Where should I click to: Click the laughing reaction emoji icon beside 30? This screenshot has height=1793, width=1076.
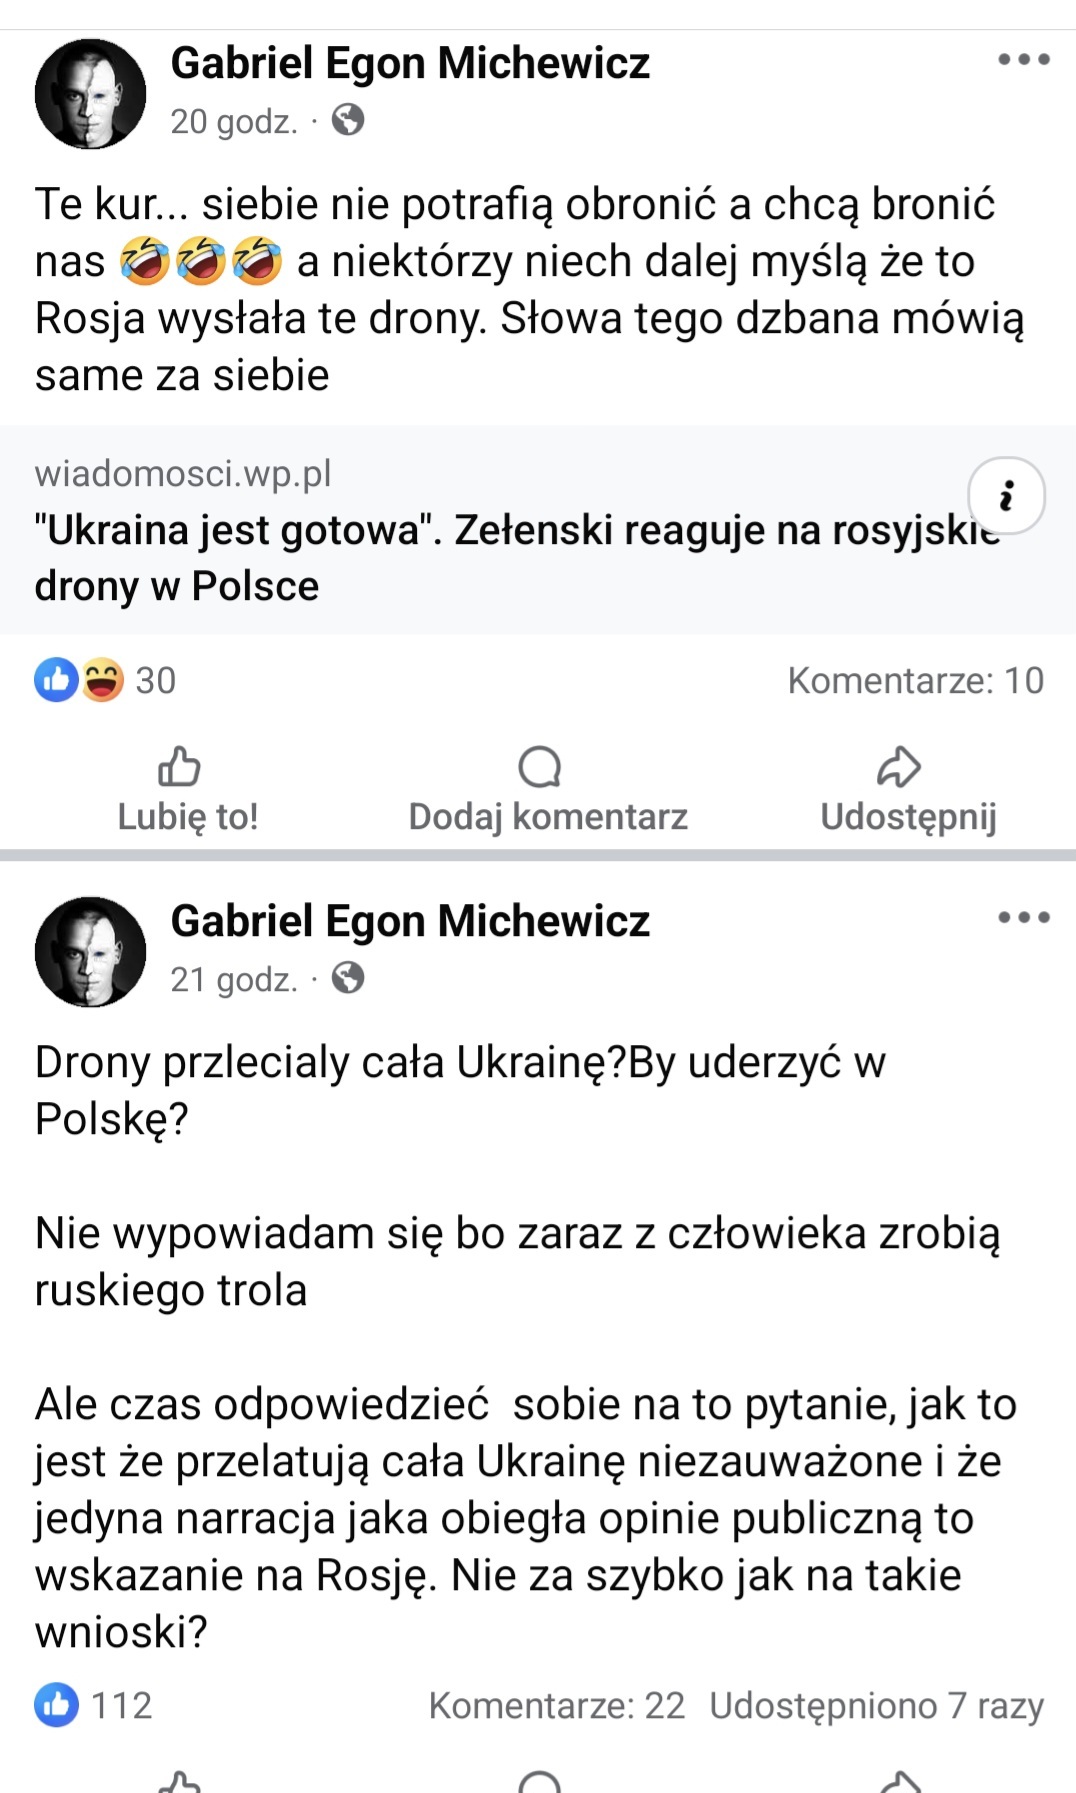coord(102,680)
